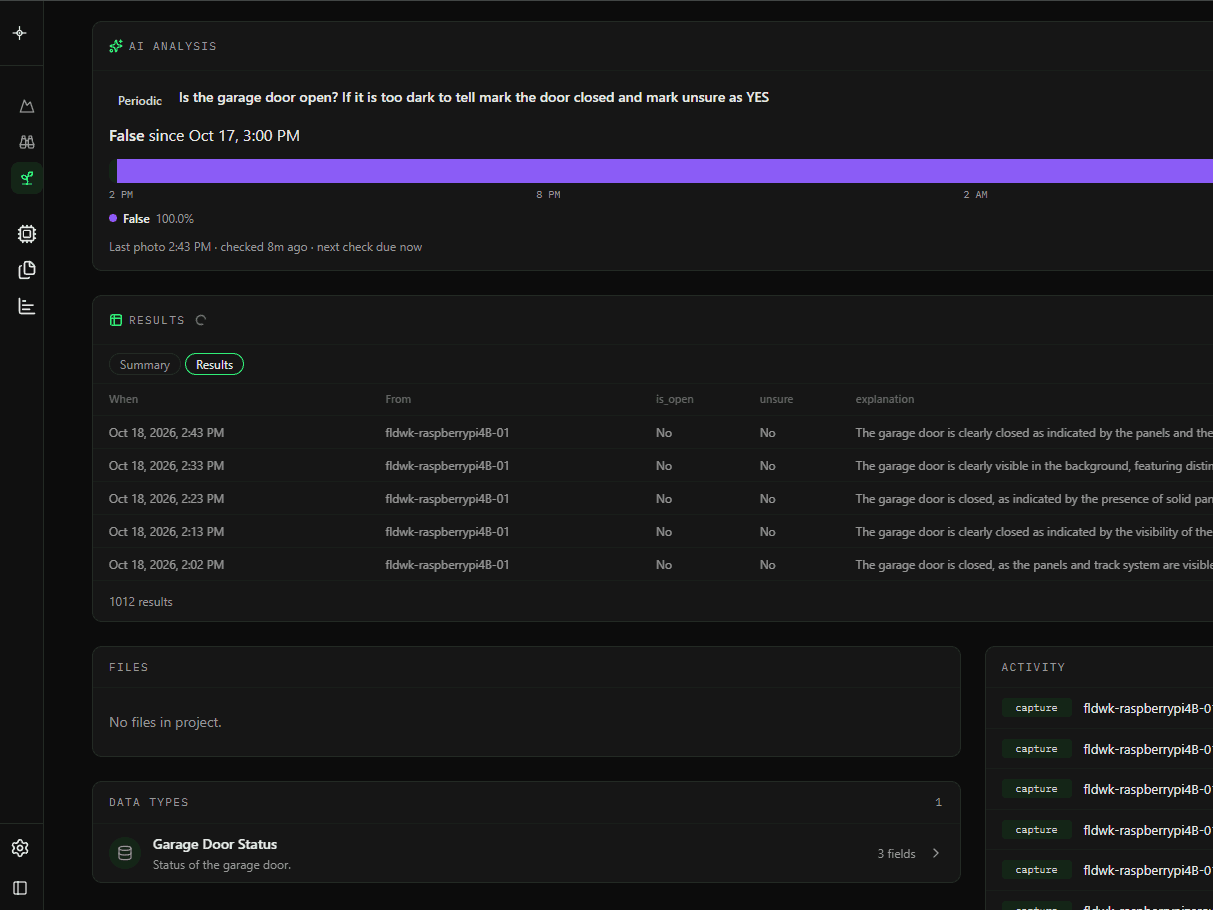Click the purple False legend dot
Viewport: 1213px width, 910px height.
click(x=113, y=218)
